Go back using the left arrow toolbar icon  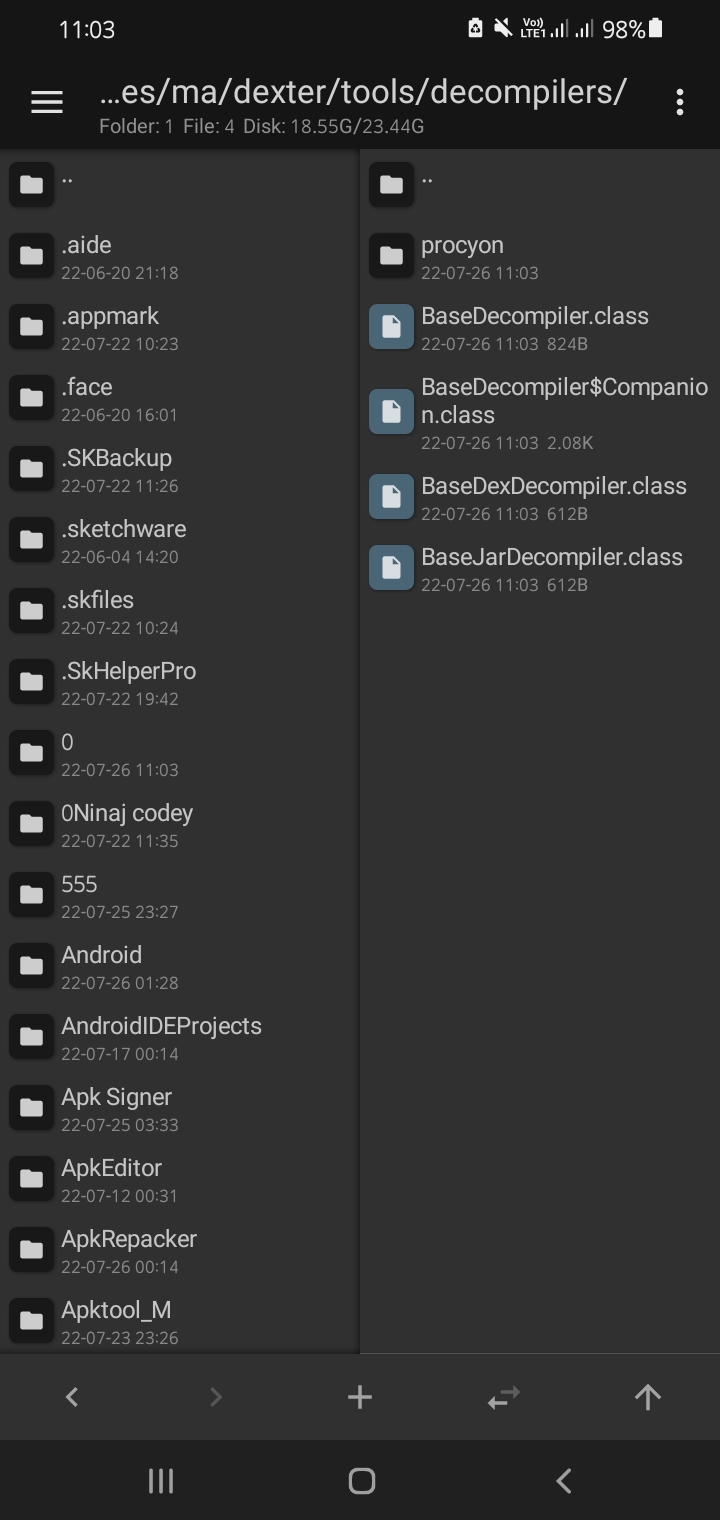[71, 1397]
